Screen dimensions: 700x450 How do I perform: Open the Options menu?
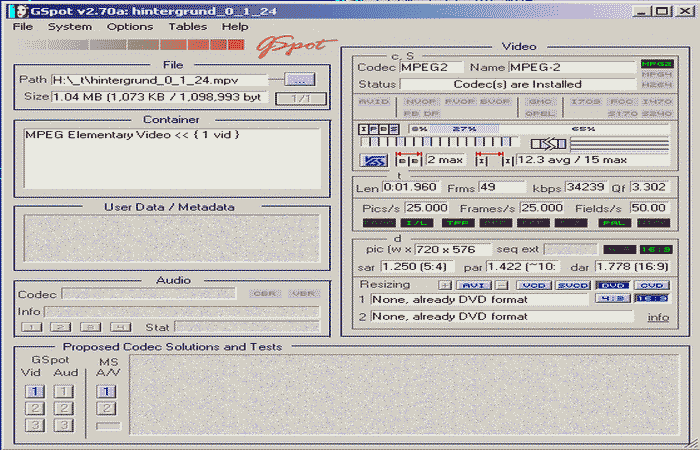130,27
